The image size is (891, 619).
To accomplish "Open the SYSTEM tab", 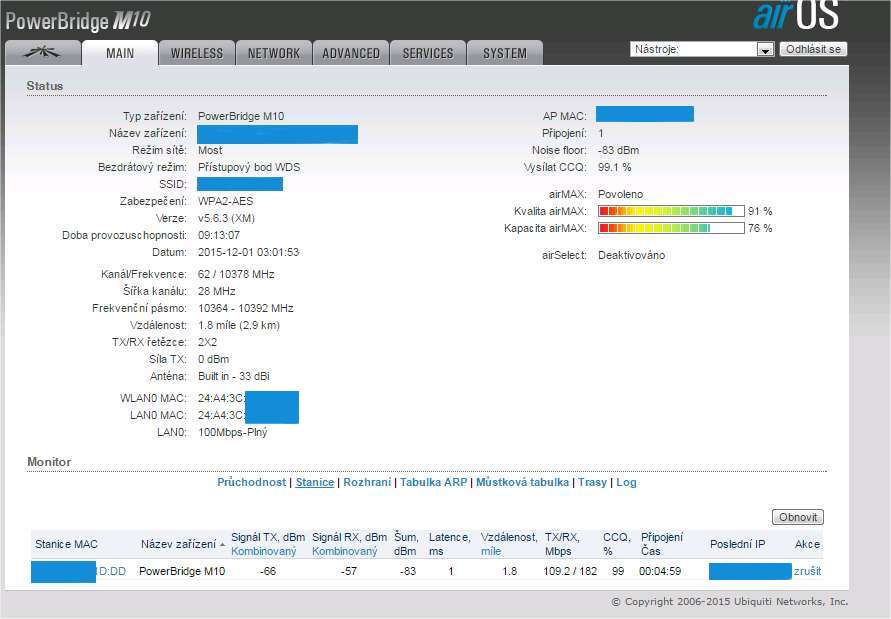I will [505, 53].
